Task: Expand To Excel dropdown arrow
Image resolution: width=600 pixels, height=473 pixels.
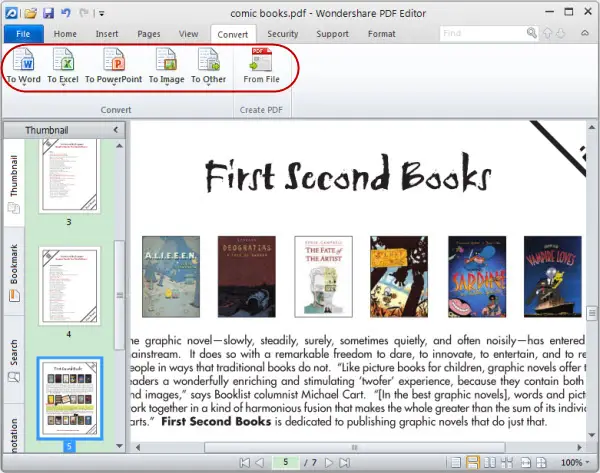Action: coord(63,85)
